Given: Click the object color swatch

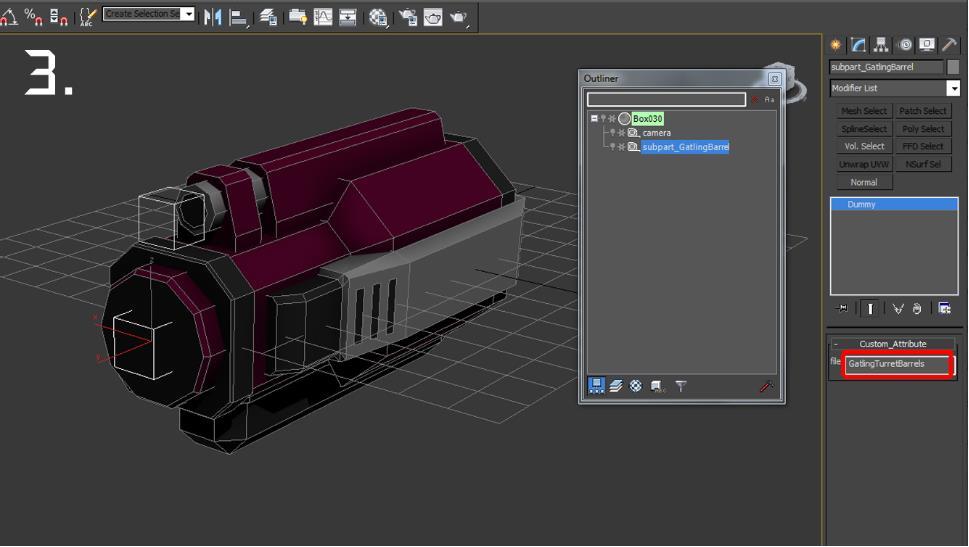Looking at the screenshot, I should click(953, 67).
